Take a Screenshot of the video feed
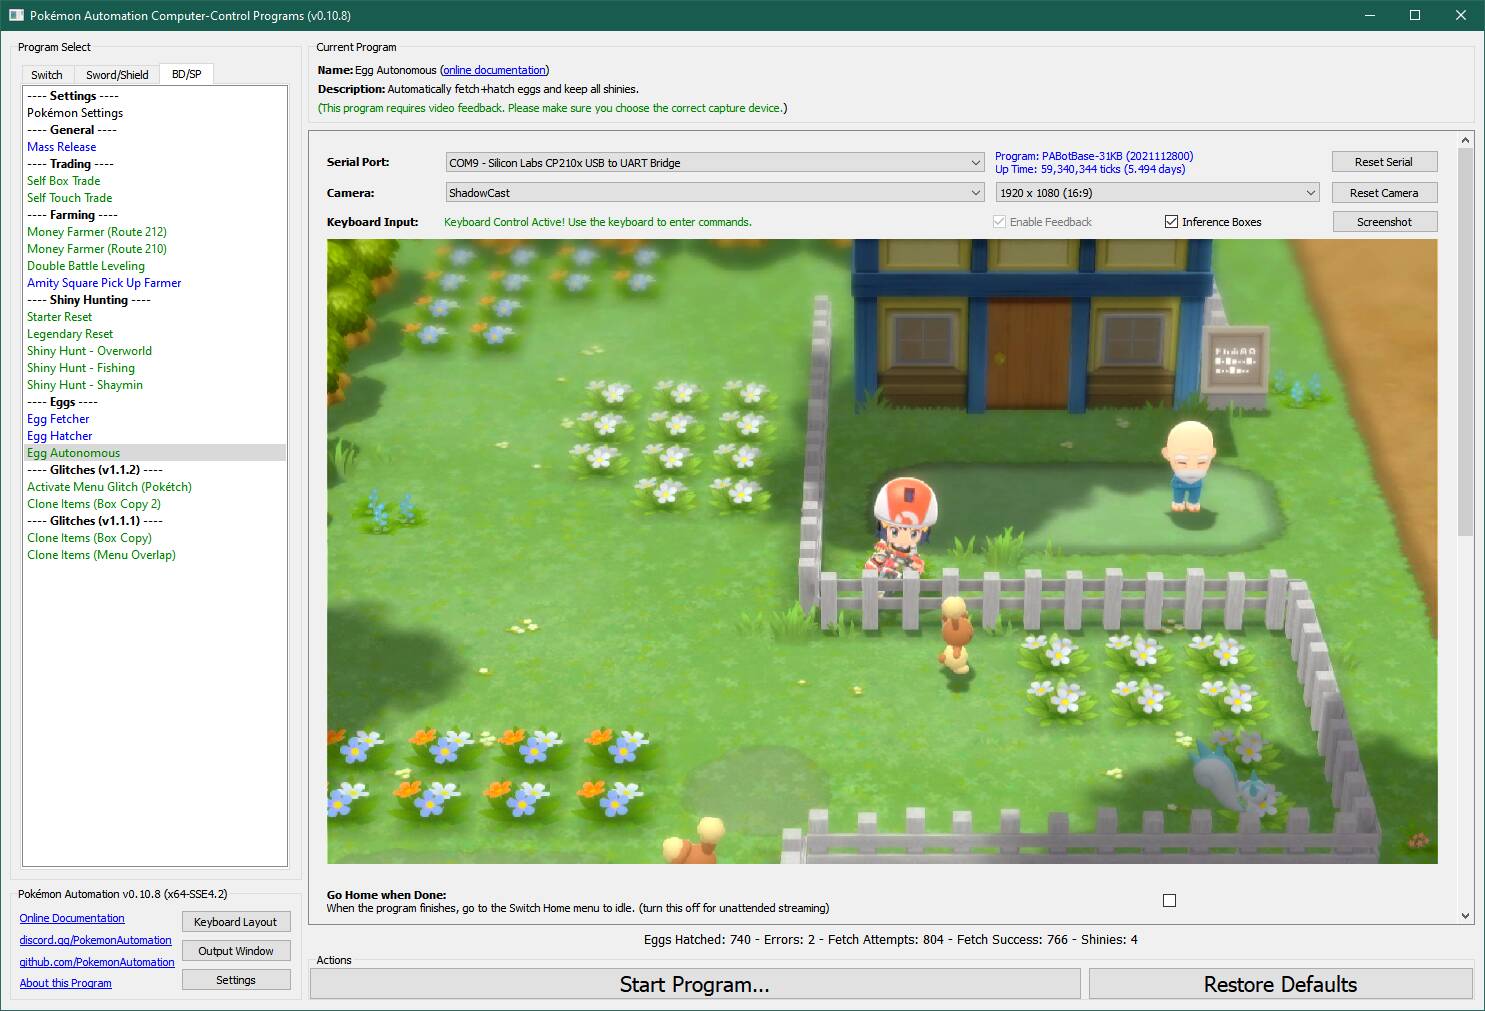 (x=1383, y=222)
